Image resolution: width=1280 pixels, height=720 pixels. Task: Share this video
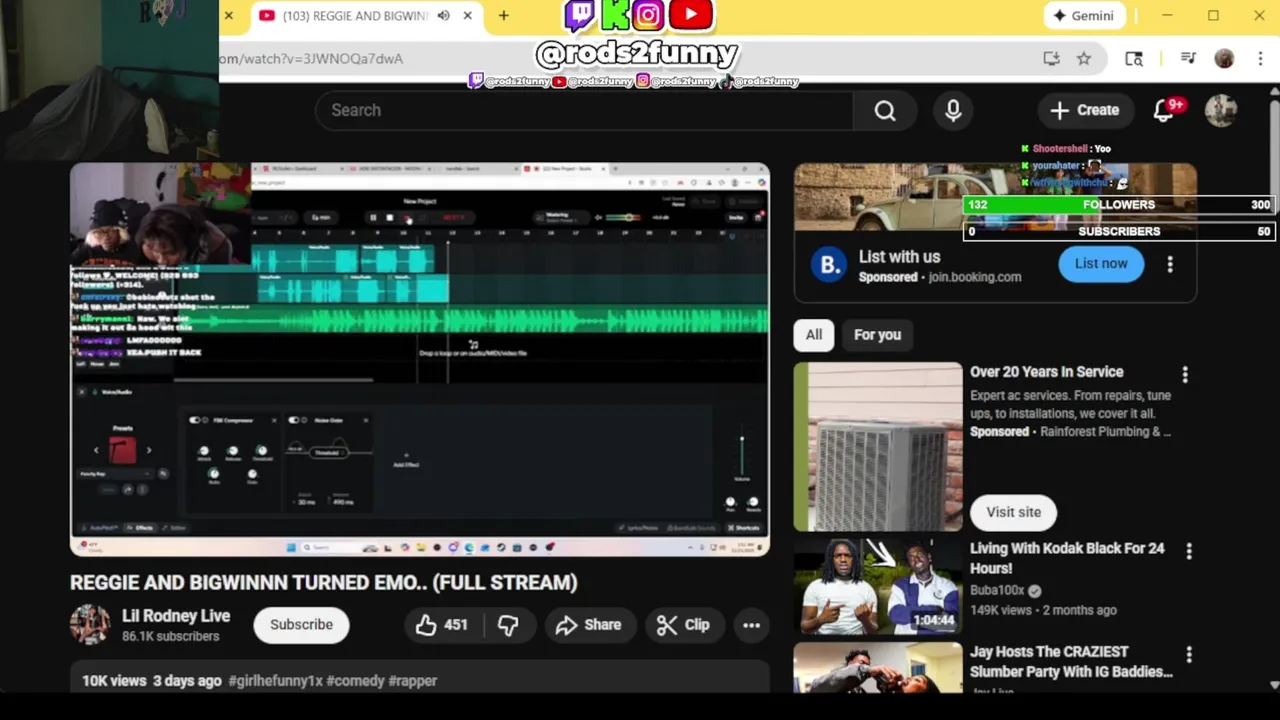(589, 625)
